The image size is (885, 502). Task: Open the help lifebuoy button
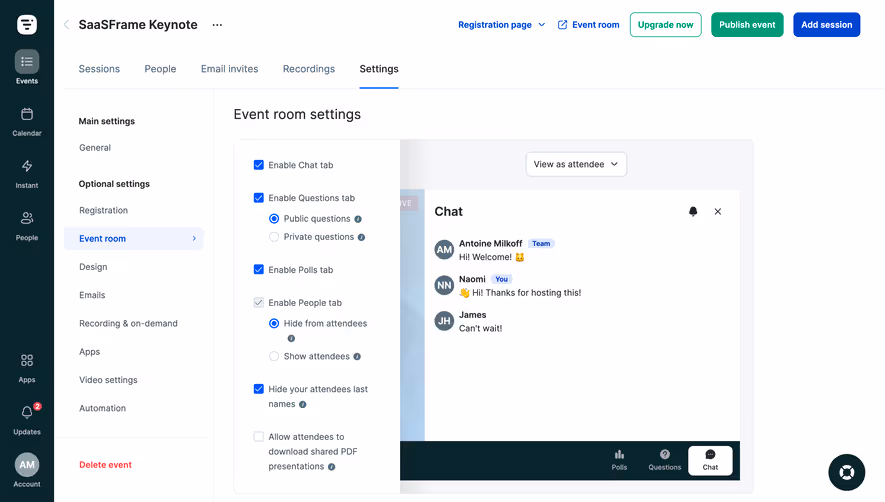point(847,472)
